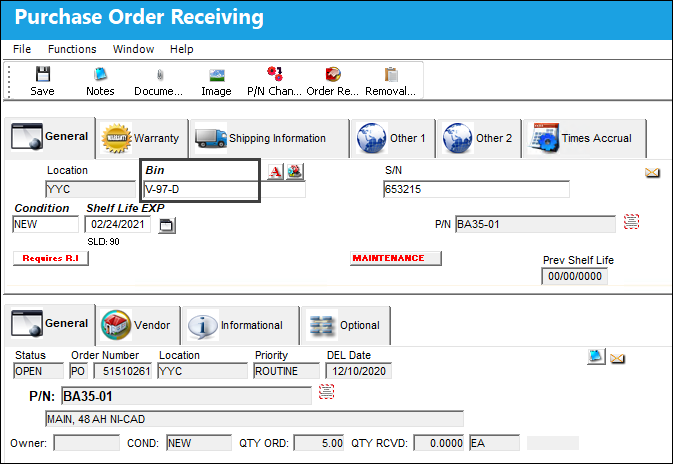Screen dimensions: 673x464
Task: Click the empty Owner field
Action: click(86, 443)
